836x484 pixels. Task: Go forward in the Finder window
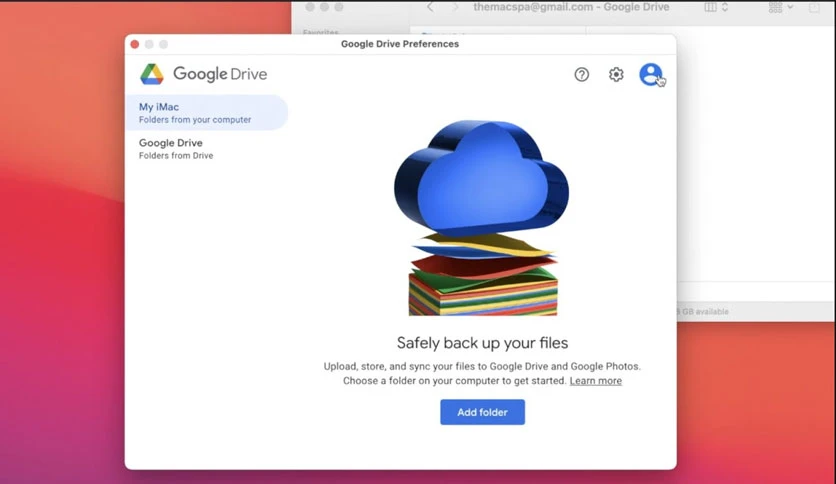(455, 7)
